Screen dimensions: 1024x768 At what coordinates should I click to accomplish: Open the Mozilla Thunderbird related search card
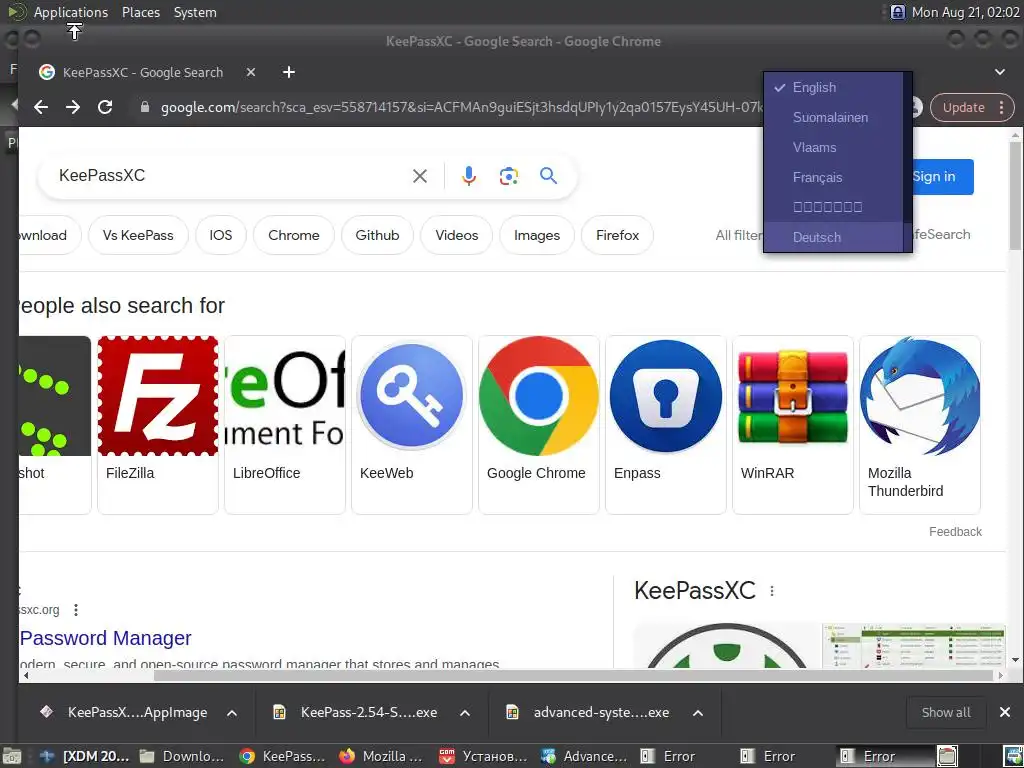click(x=920, y=424)
